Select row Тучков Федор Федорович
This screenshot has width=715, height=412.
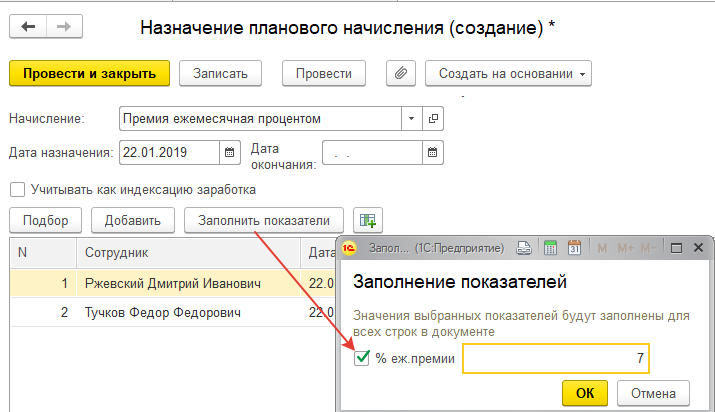(x=172, y=313)
